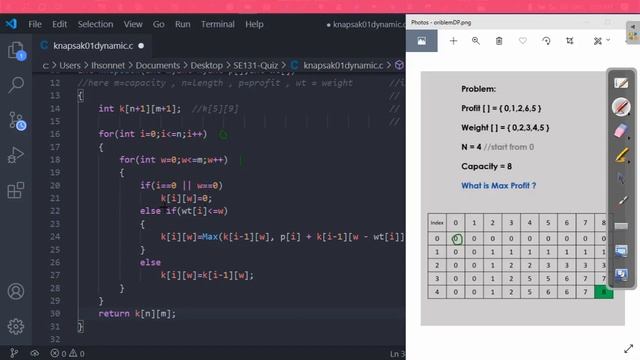Screen dimensions: 640x360
Task: Select the top whiteboard pencil tool
Action: [x=621, y=83]
